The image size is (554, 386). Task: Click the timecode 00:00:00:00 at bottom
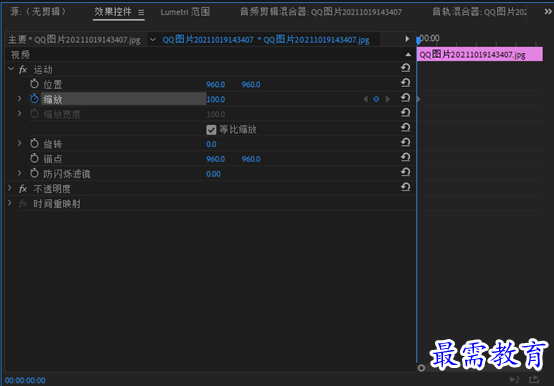tap(25, 380)
